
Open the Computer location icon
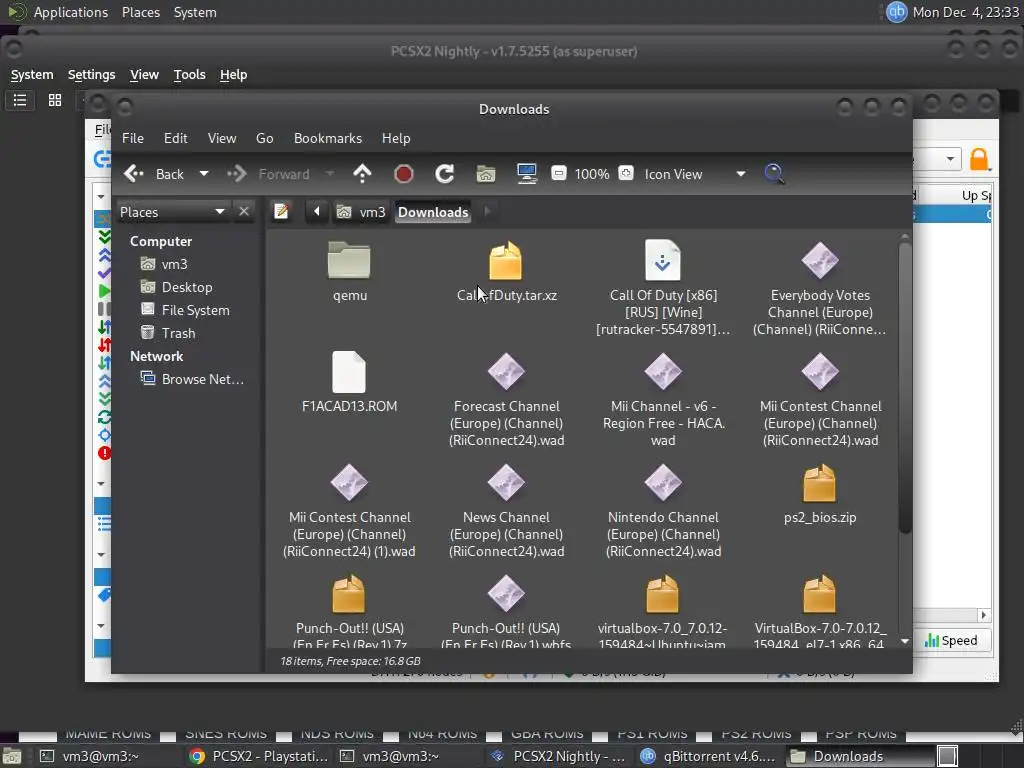click(x=527, y=174)
